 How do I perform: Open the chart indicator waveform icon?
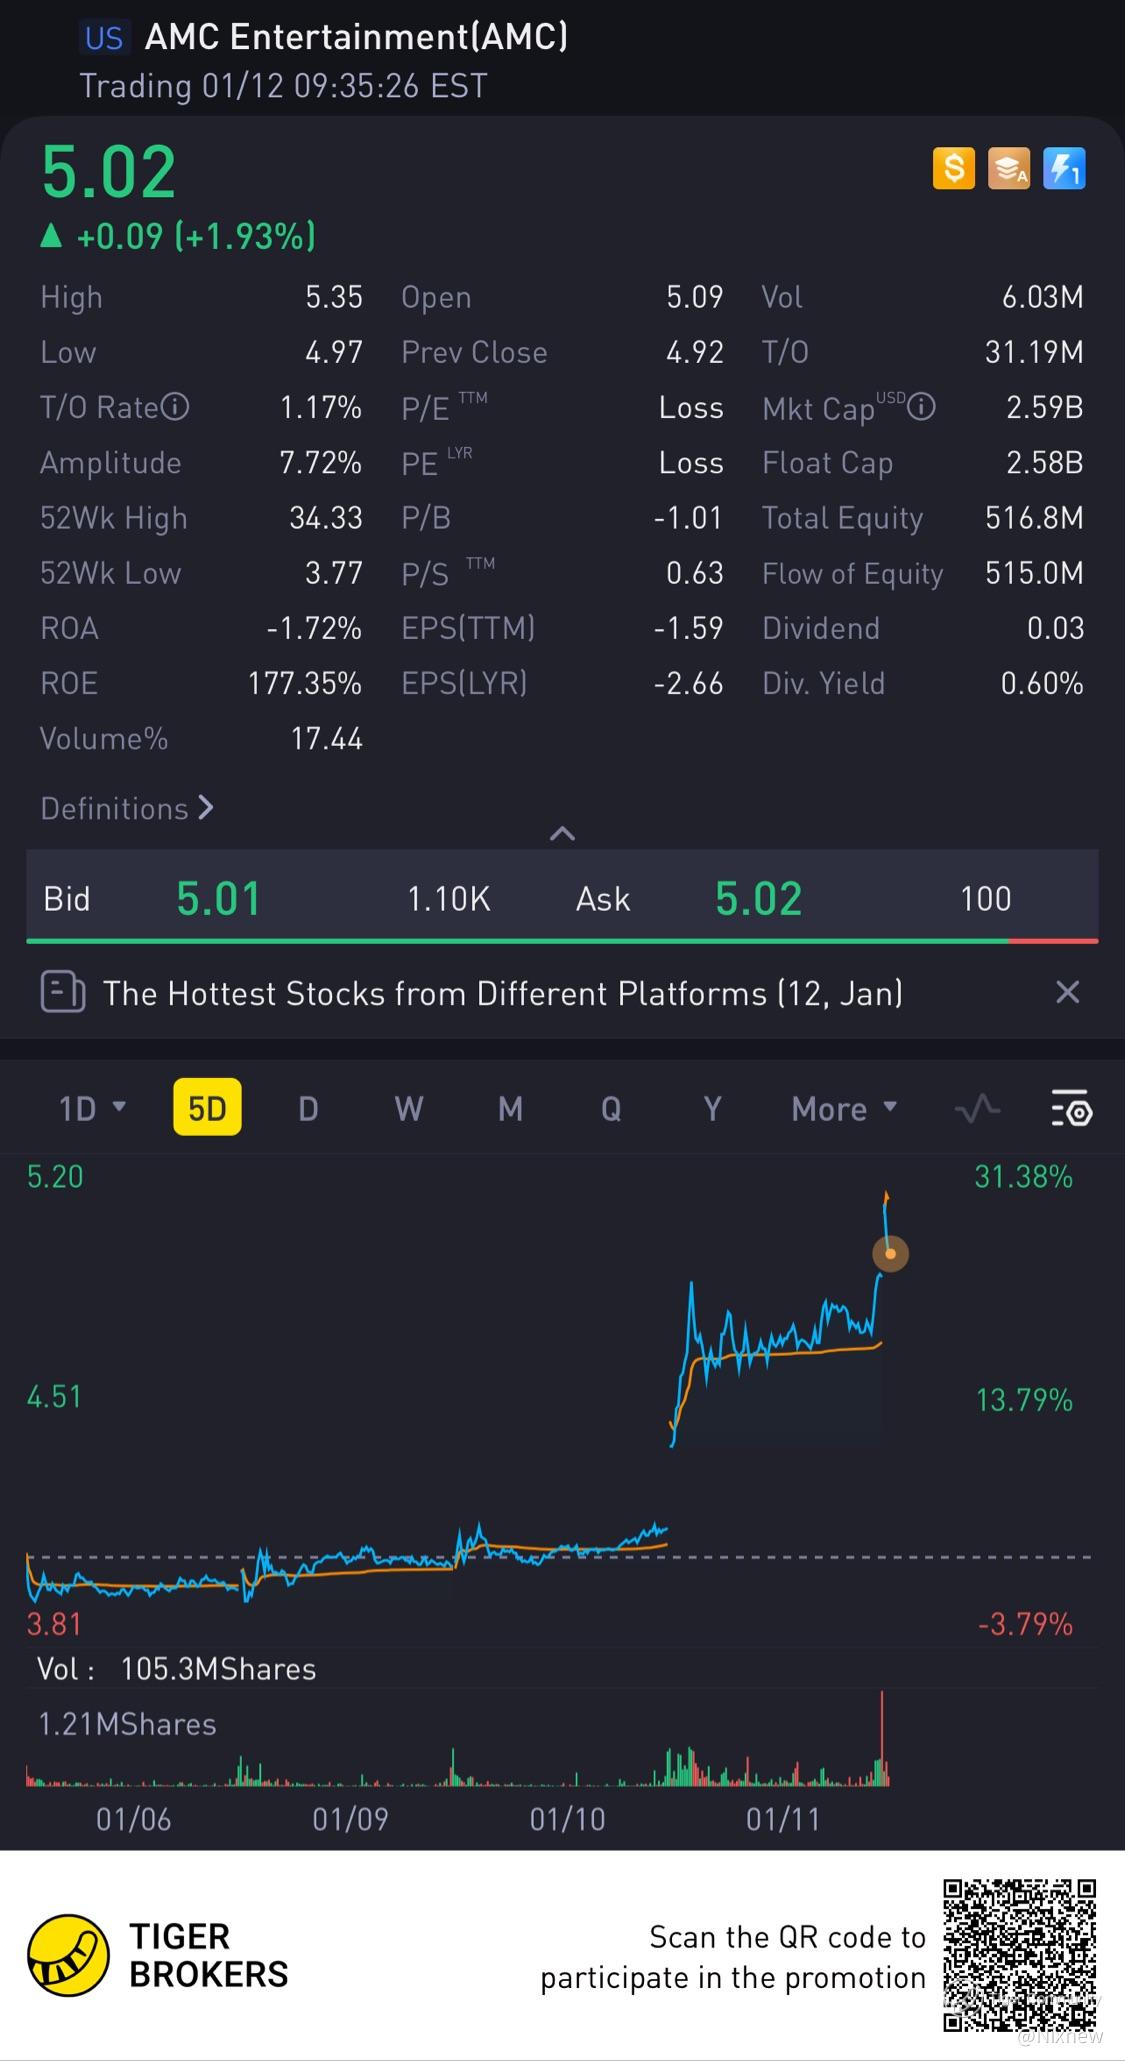pyautogui.click(x=977, y=1108)
